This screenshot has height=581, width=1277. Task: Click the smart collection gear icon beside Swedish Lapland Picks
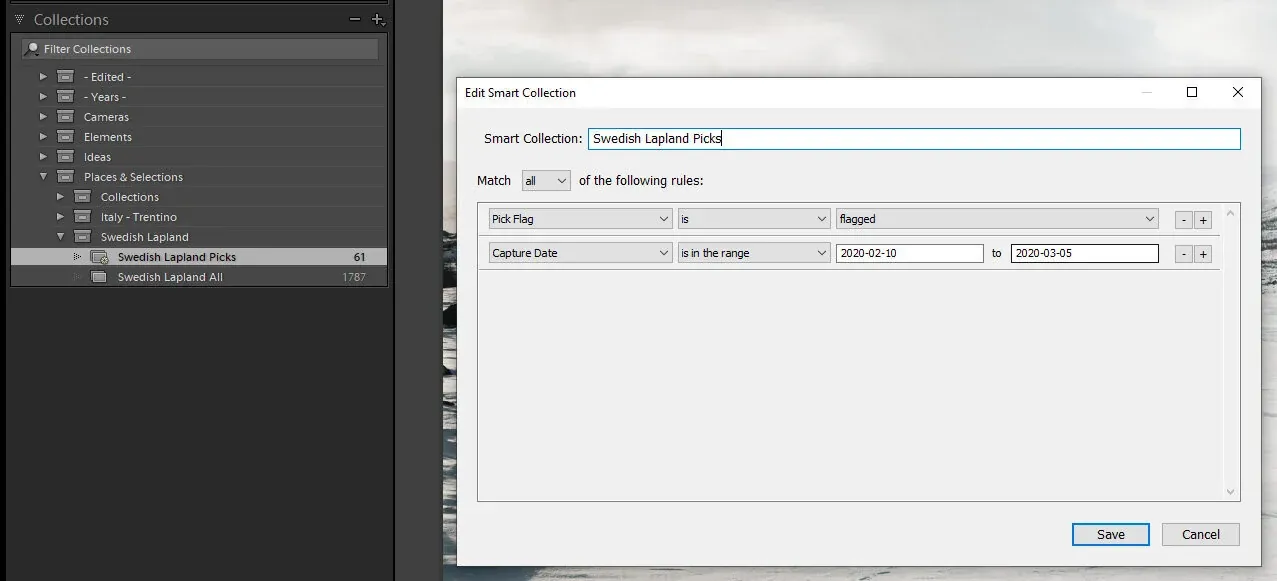tap(98, 256)
